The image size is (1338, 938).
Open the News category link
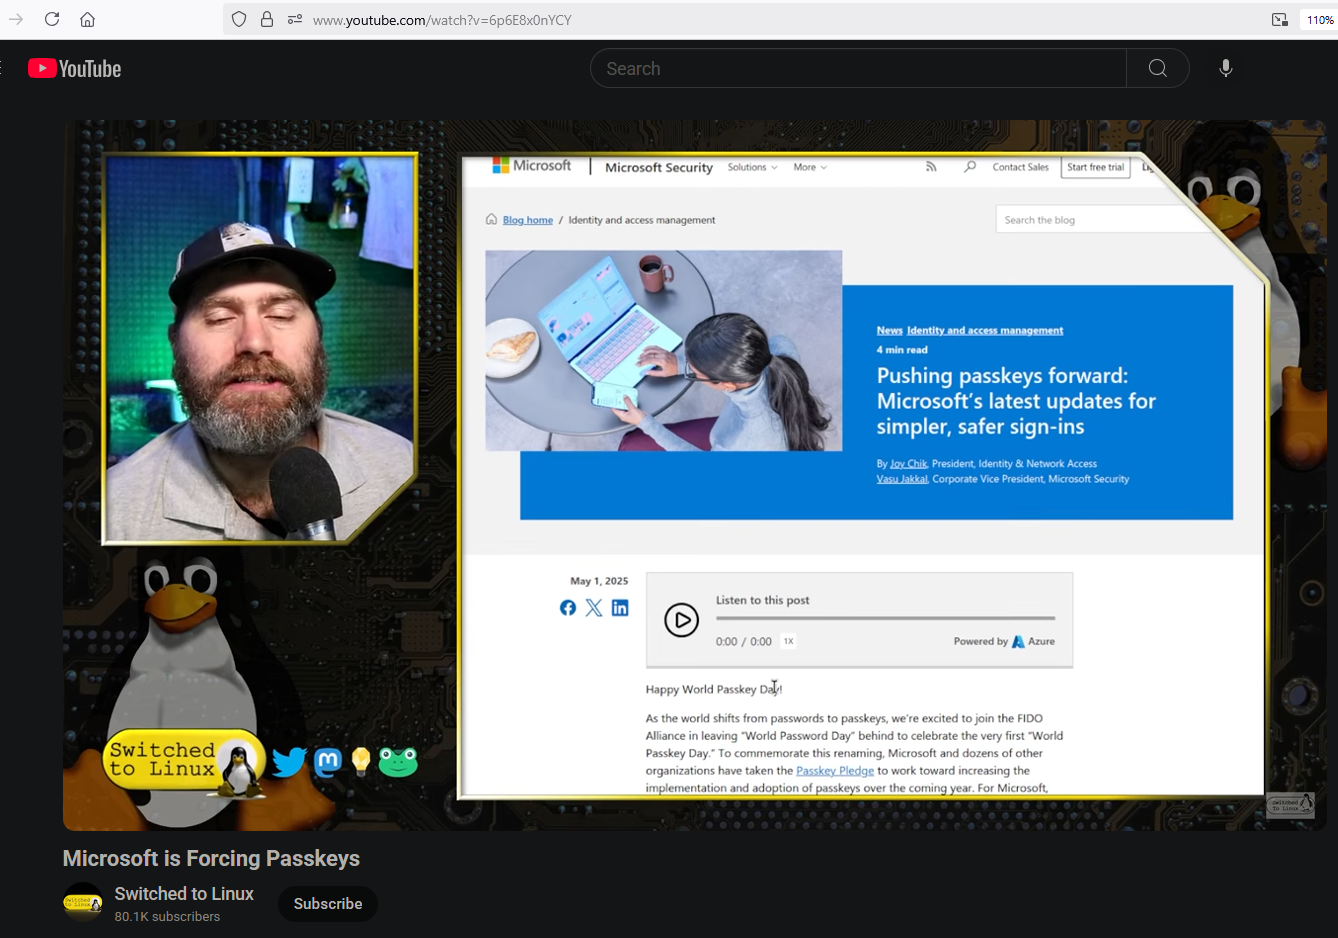889,330
